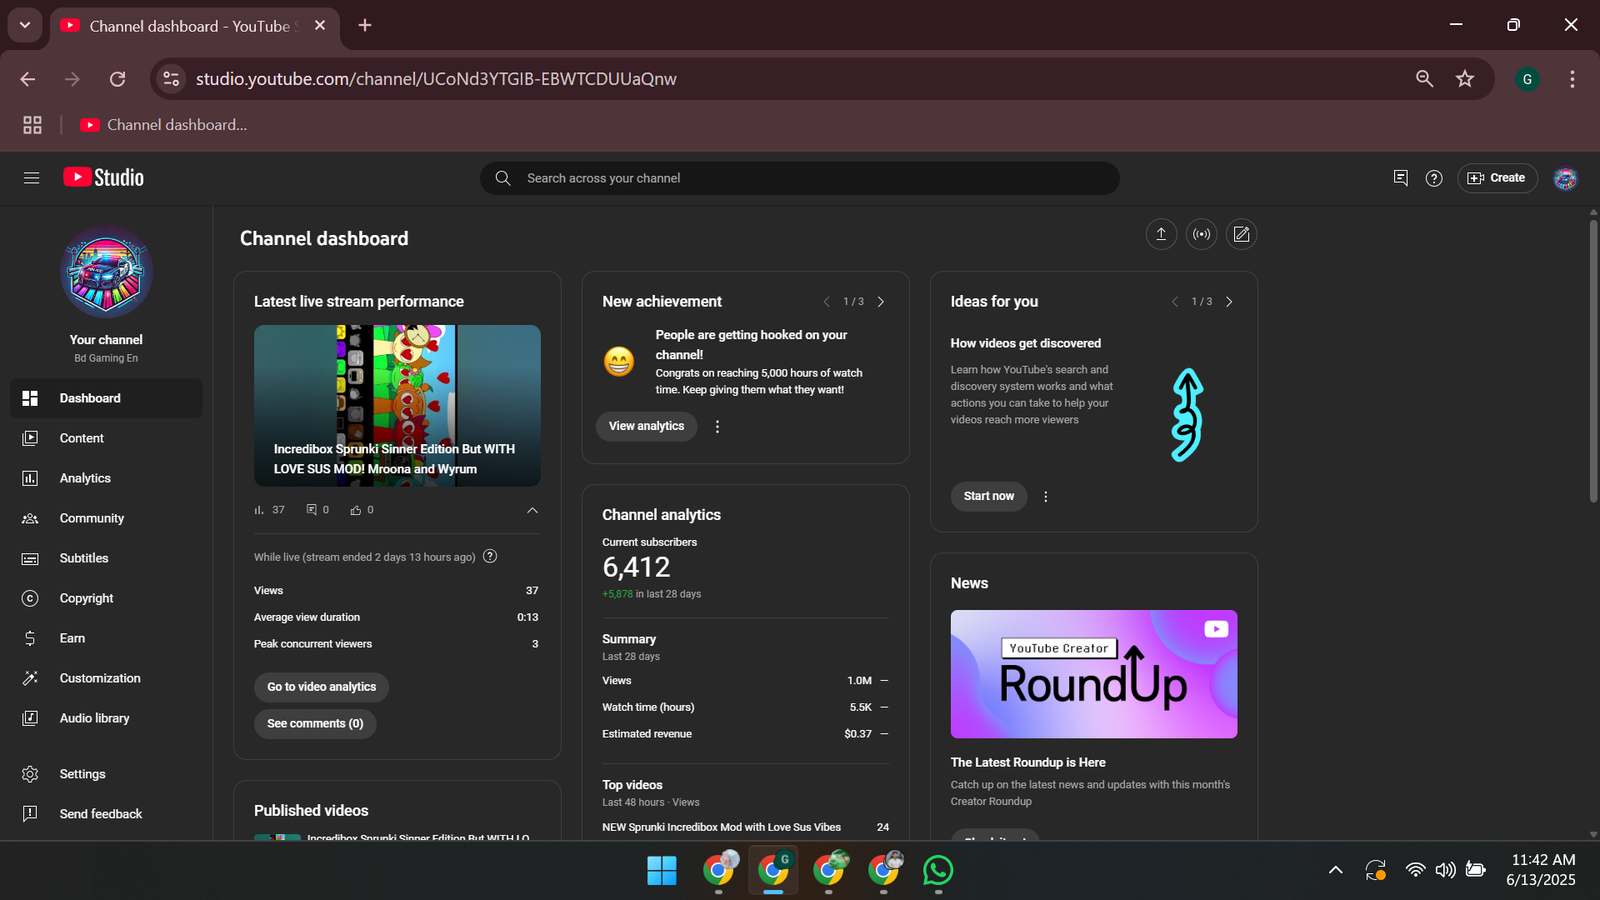Collapse the live stream stats chevron
This screenshot has height=900, width=1600.
pyautogui.click(x=532, y=510)
